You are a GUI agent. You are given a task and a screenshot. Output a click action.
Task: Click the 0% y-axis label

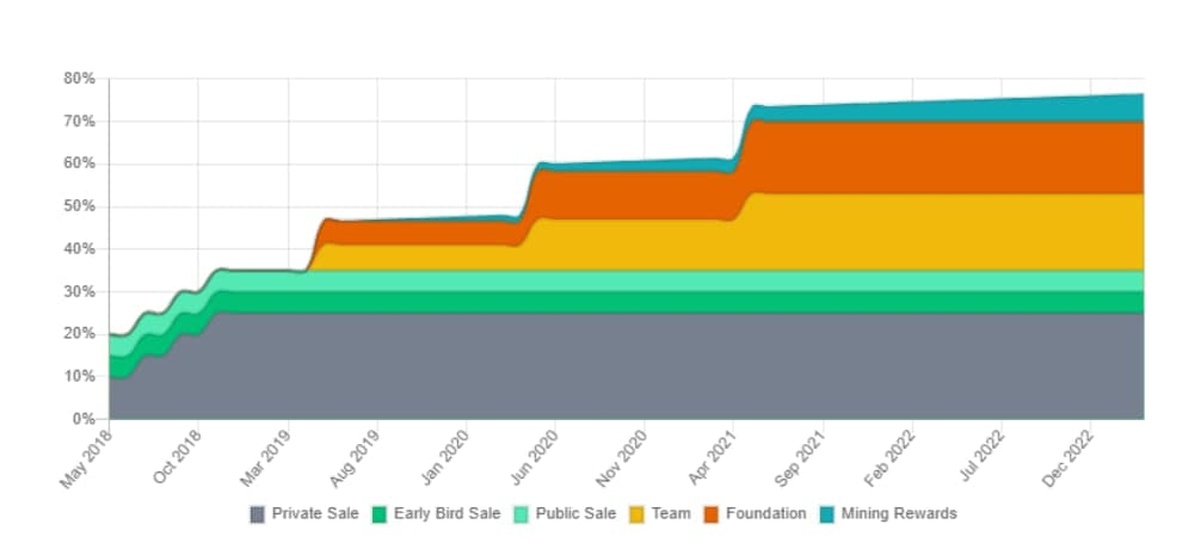coord(84,420)
